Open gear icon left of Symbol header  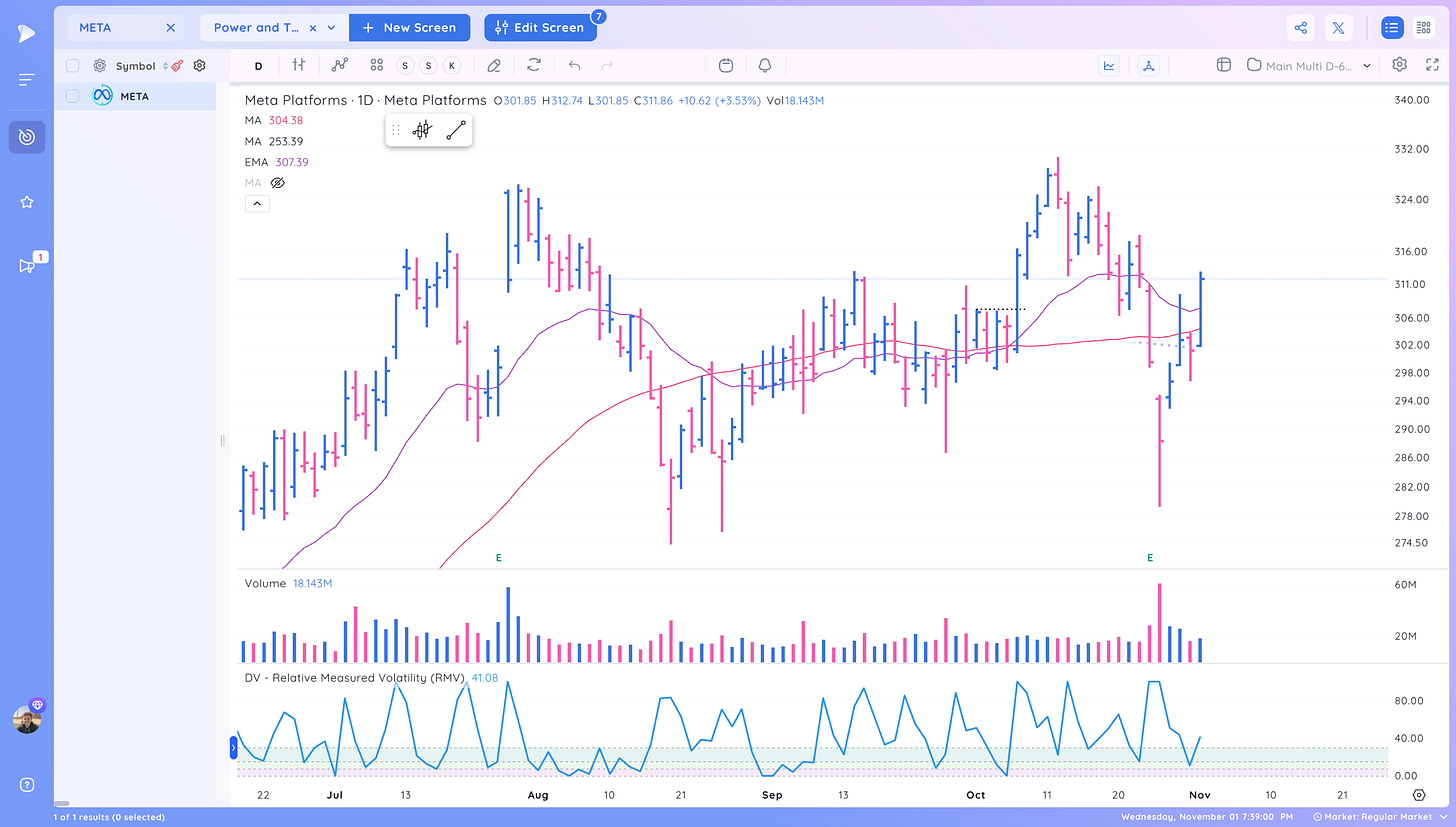100,66
